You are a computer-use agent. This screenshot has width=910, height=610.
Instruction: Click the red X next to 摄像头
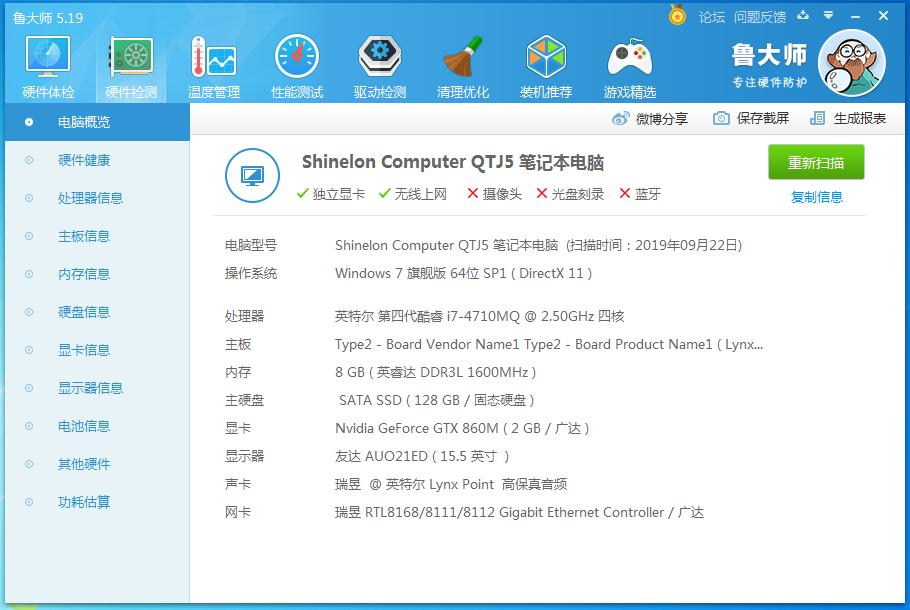click(x=475, y=194)
